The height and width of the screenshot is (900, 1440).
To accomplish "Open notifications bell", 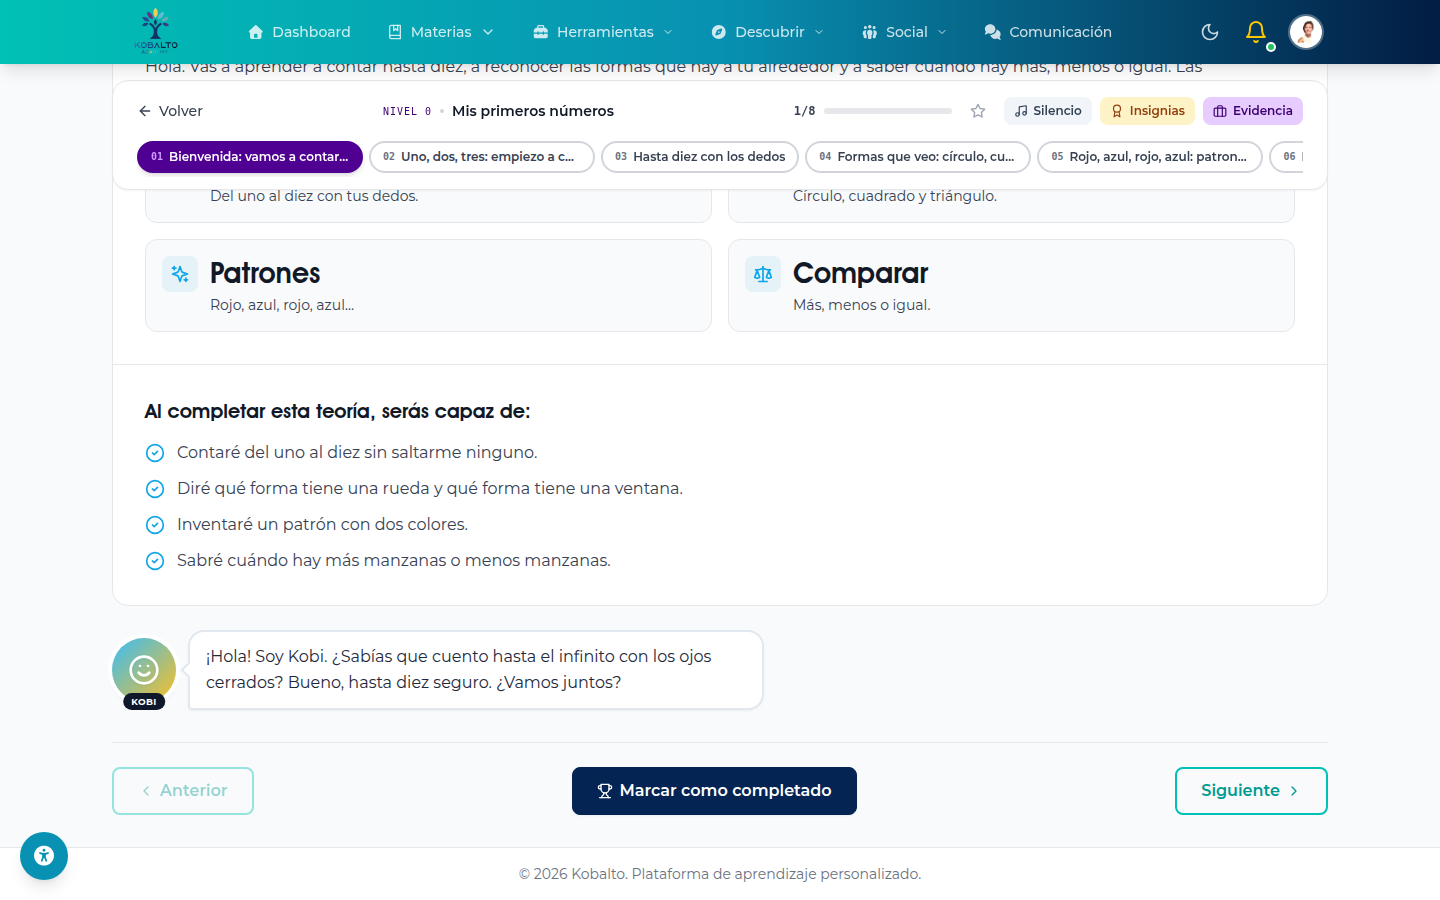I will tap(1256, 32).
